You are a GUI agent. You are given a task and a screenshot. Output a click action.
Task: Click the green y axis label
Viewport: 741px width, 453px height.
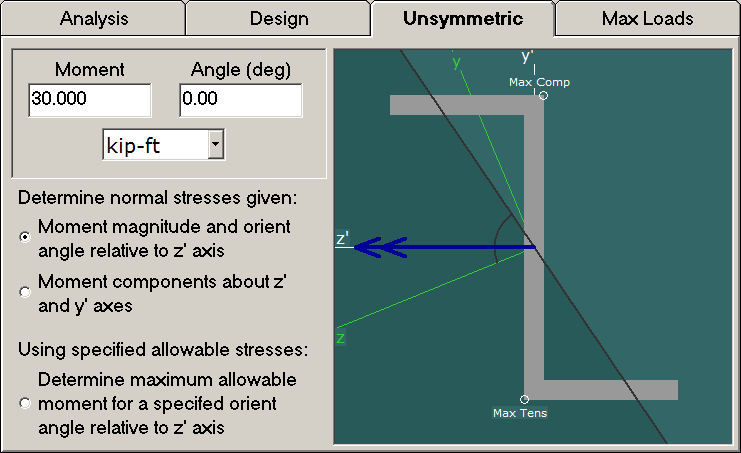coord(456,63)
